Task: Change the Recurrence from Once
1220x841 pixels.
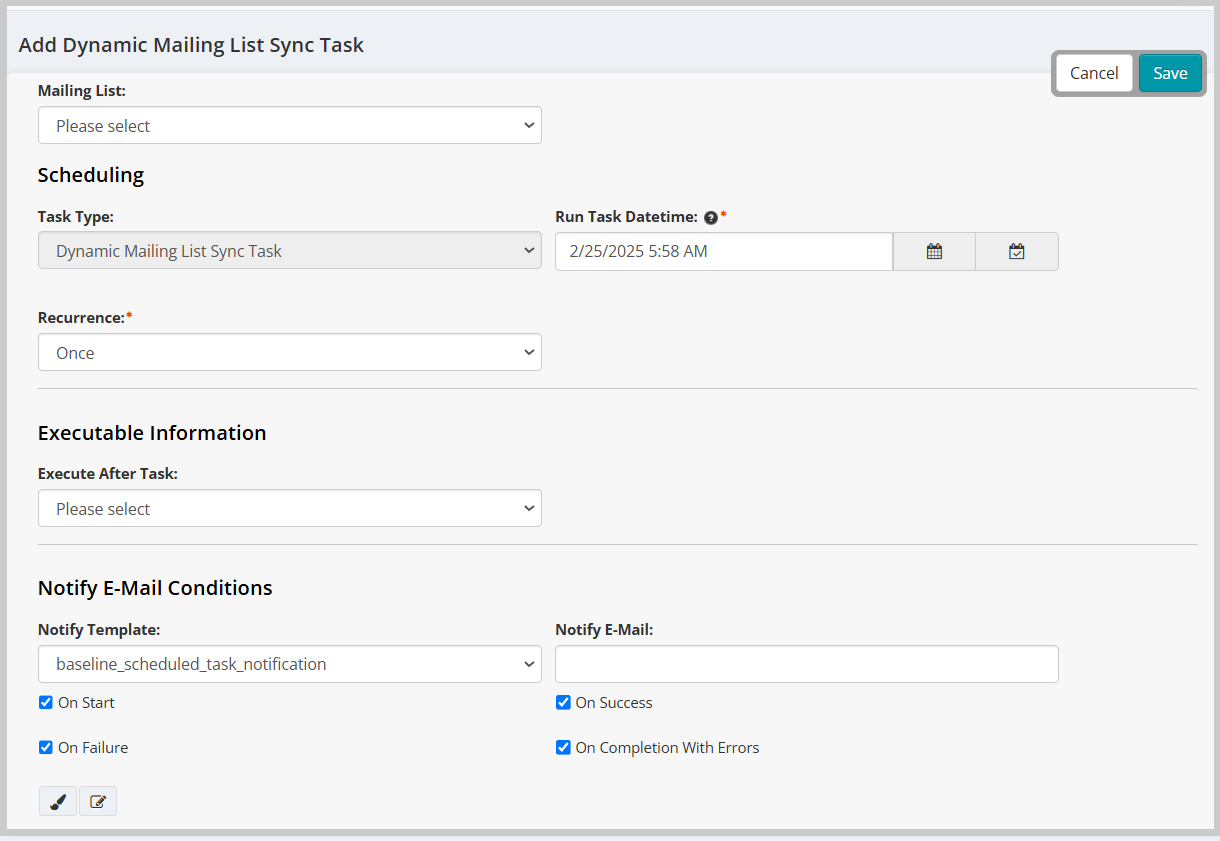Action: (289, 352)
